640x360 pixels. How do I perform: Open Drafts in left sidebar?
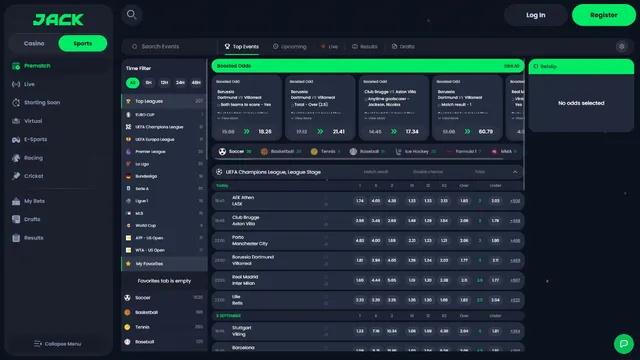pos(59,219)
